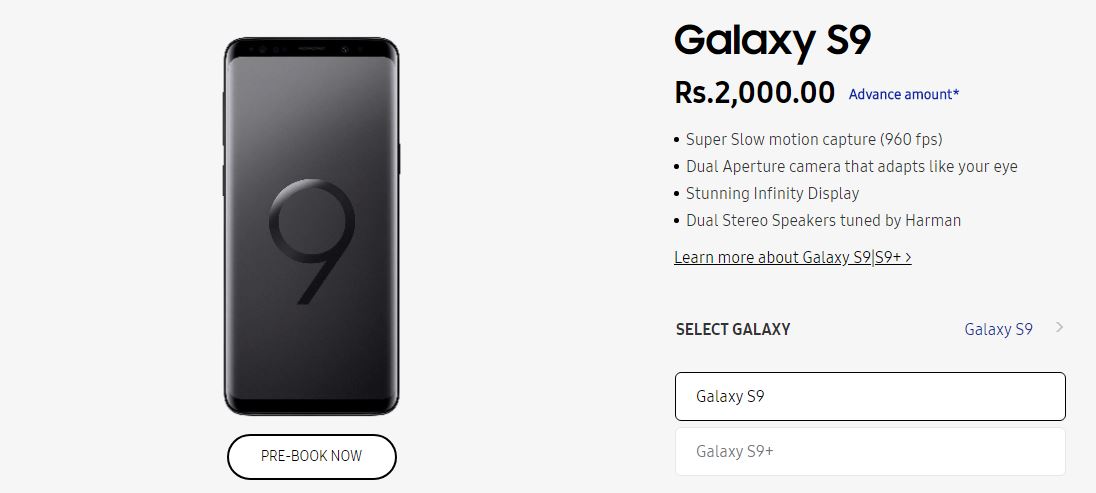Image resolution: width=1096 pixels, height=493 pixels.
Task: Click the blue Galaxy S9 selected value
Action: pyautogui.click(x=998, y=329)
